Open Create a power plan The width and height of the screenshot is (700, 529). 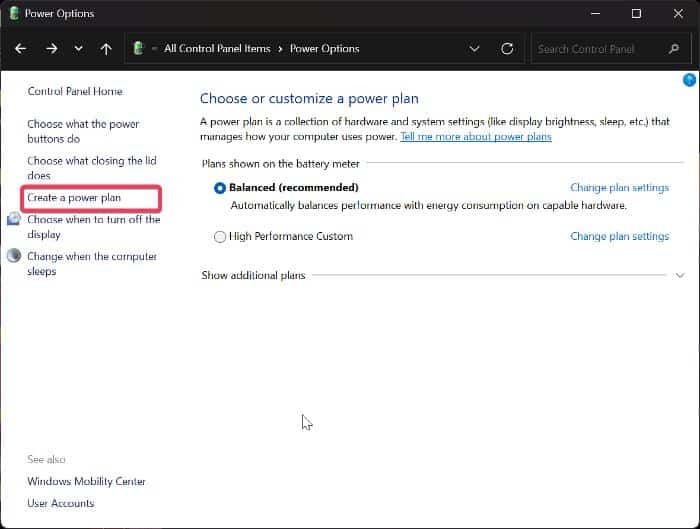[x=74, y=198]
